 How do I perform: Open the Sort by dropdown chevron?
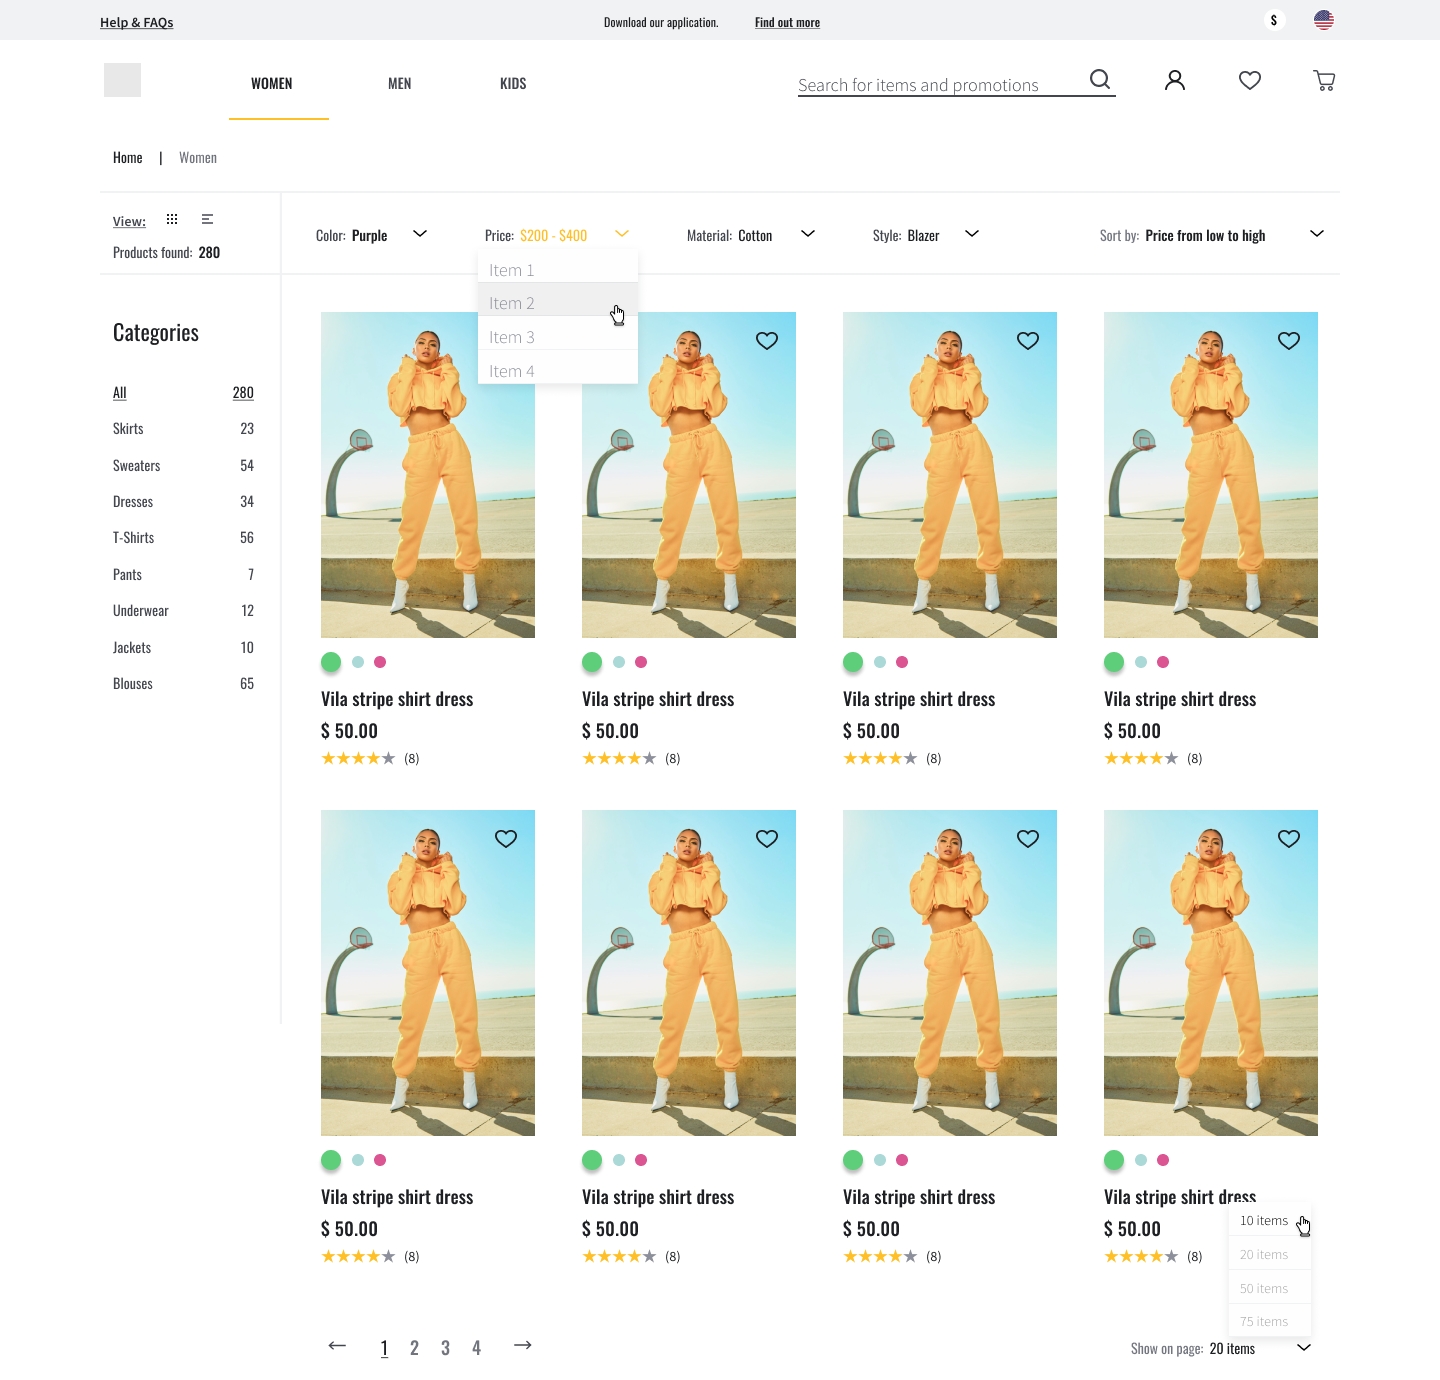coord(1317,234)
